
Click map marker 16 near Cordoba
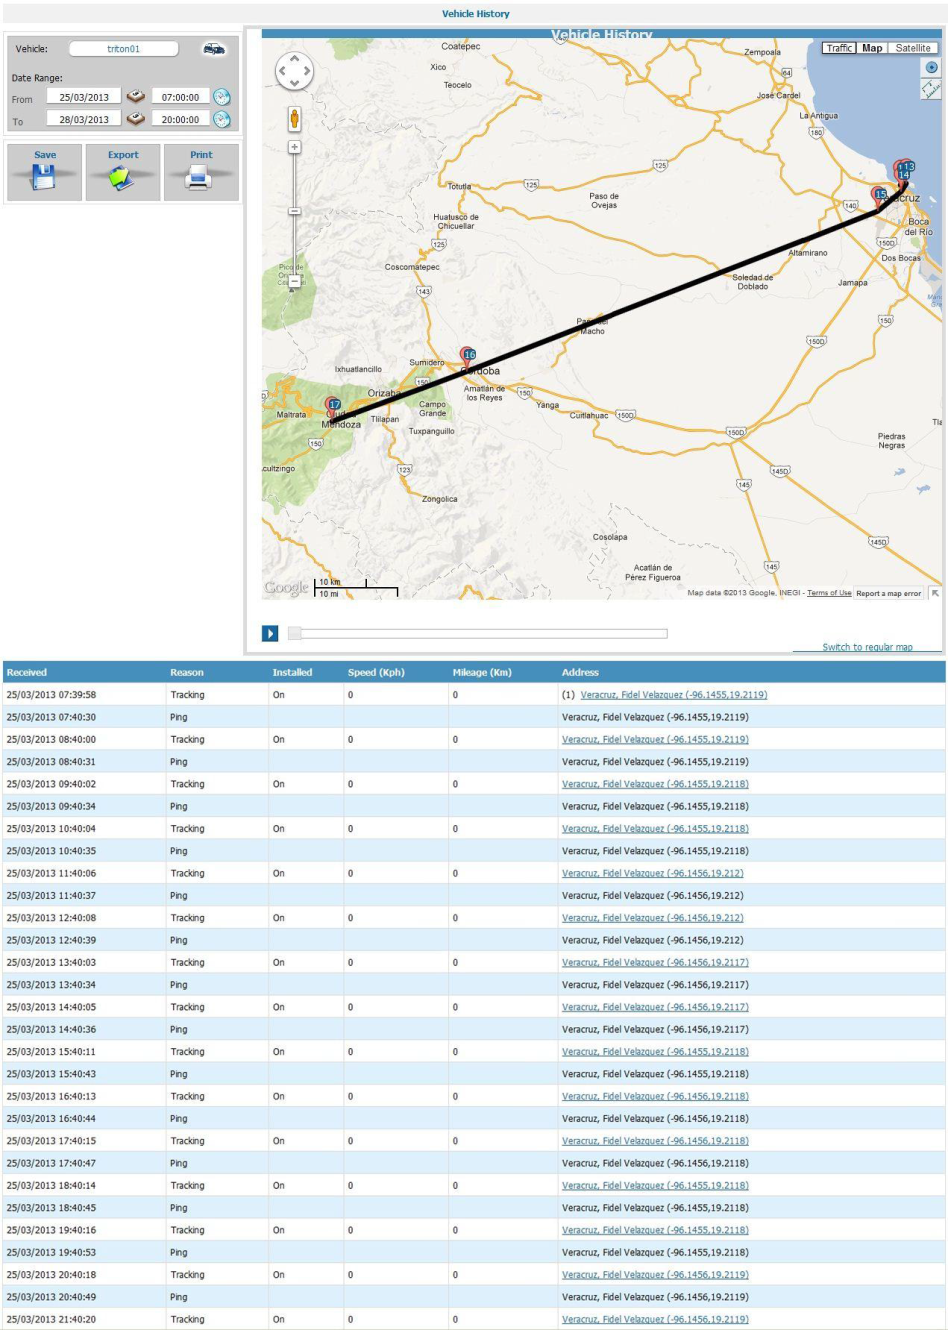tap(467, 356)
